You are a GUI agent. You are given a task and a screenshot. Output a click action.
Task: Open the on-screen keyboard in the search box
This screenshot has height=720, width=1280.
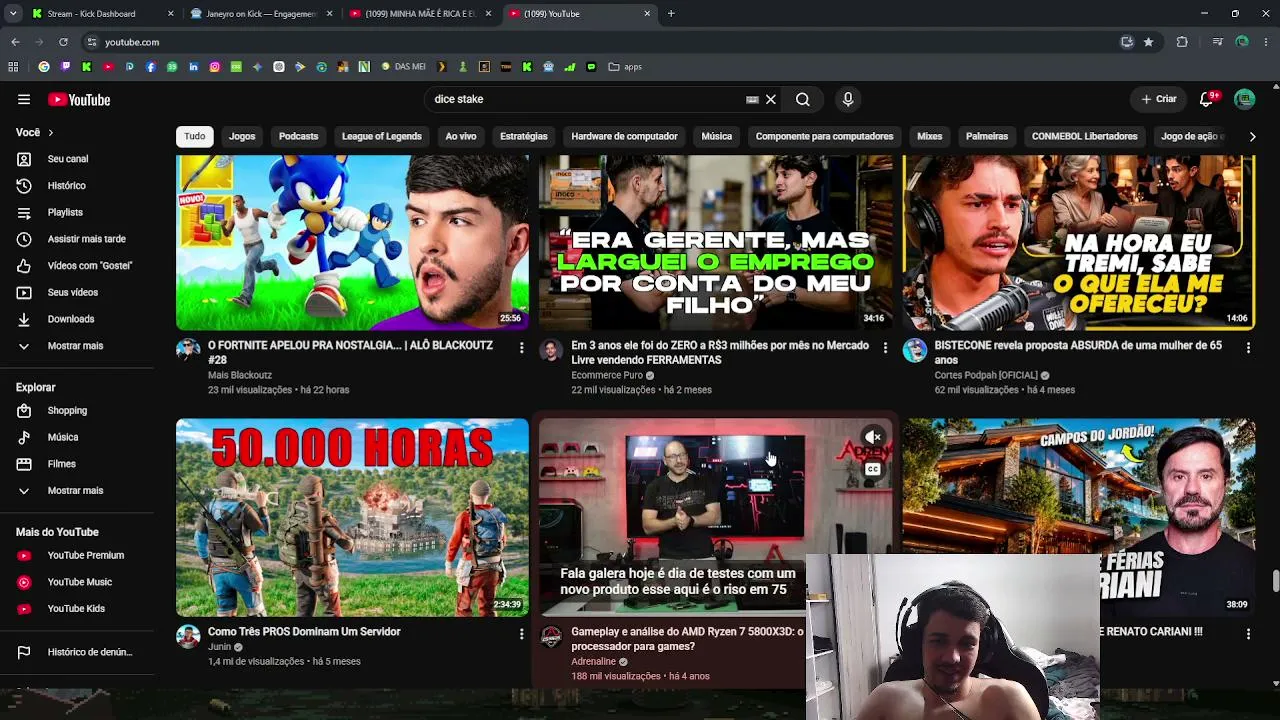pos(752,99)
